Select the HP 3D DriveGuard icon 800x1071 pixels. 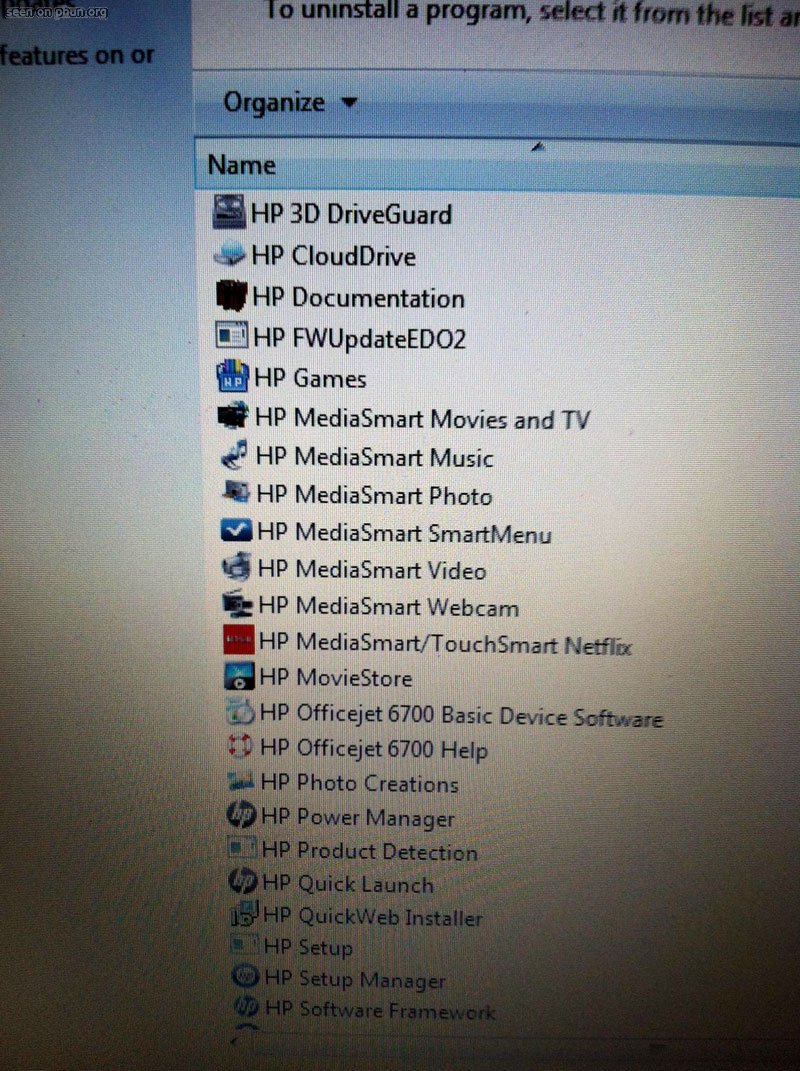tap(229, 212)
